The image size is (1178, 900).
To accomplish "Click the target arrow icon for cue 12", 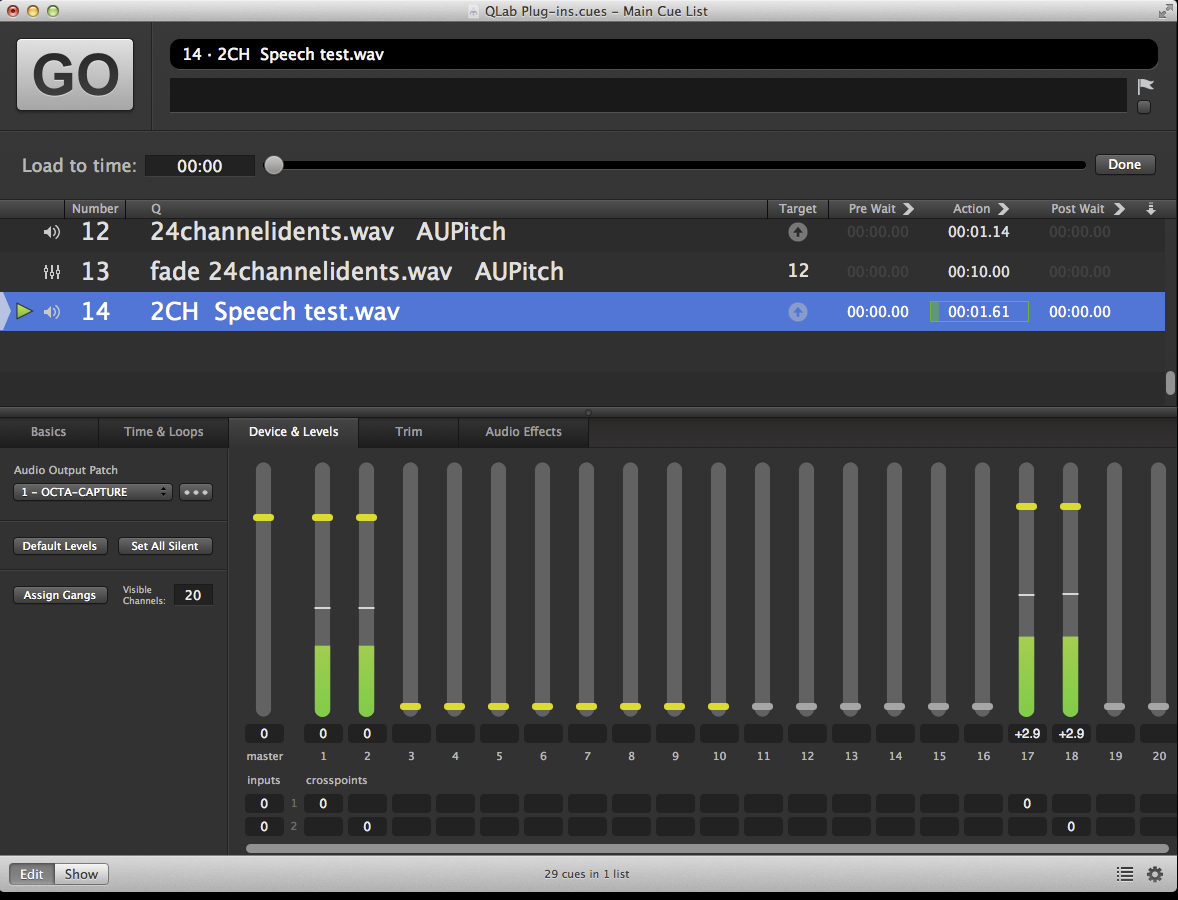I will point(797,232).
